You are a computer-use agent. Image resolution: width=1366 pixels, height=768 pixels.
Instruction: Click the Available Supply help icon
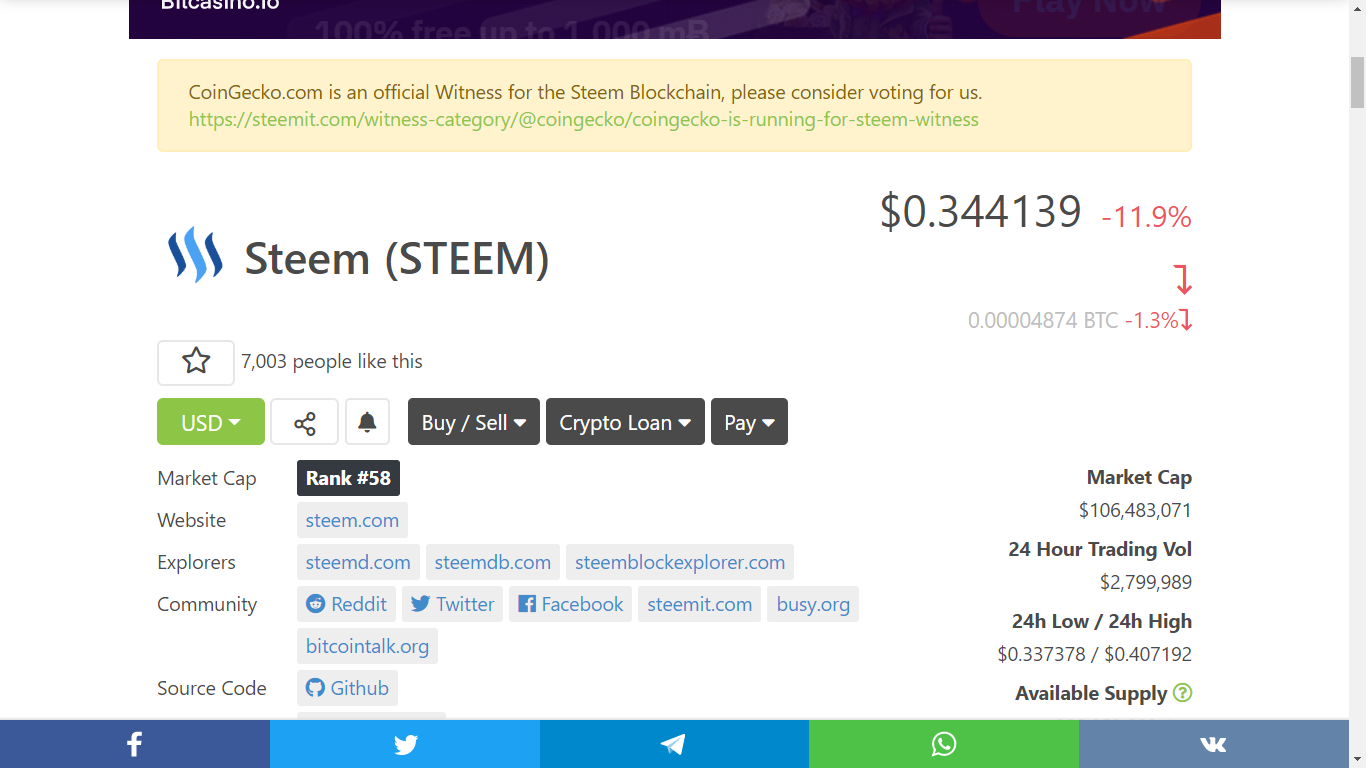tap(1182, 693)
